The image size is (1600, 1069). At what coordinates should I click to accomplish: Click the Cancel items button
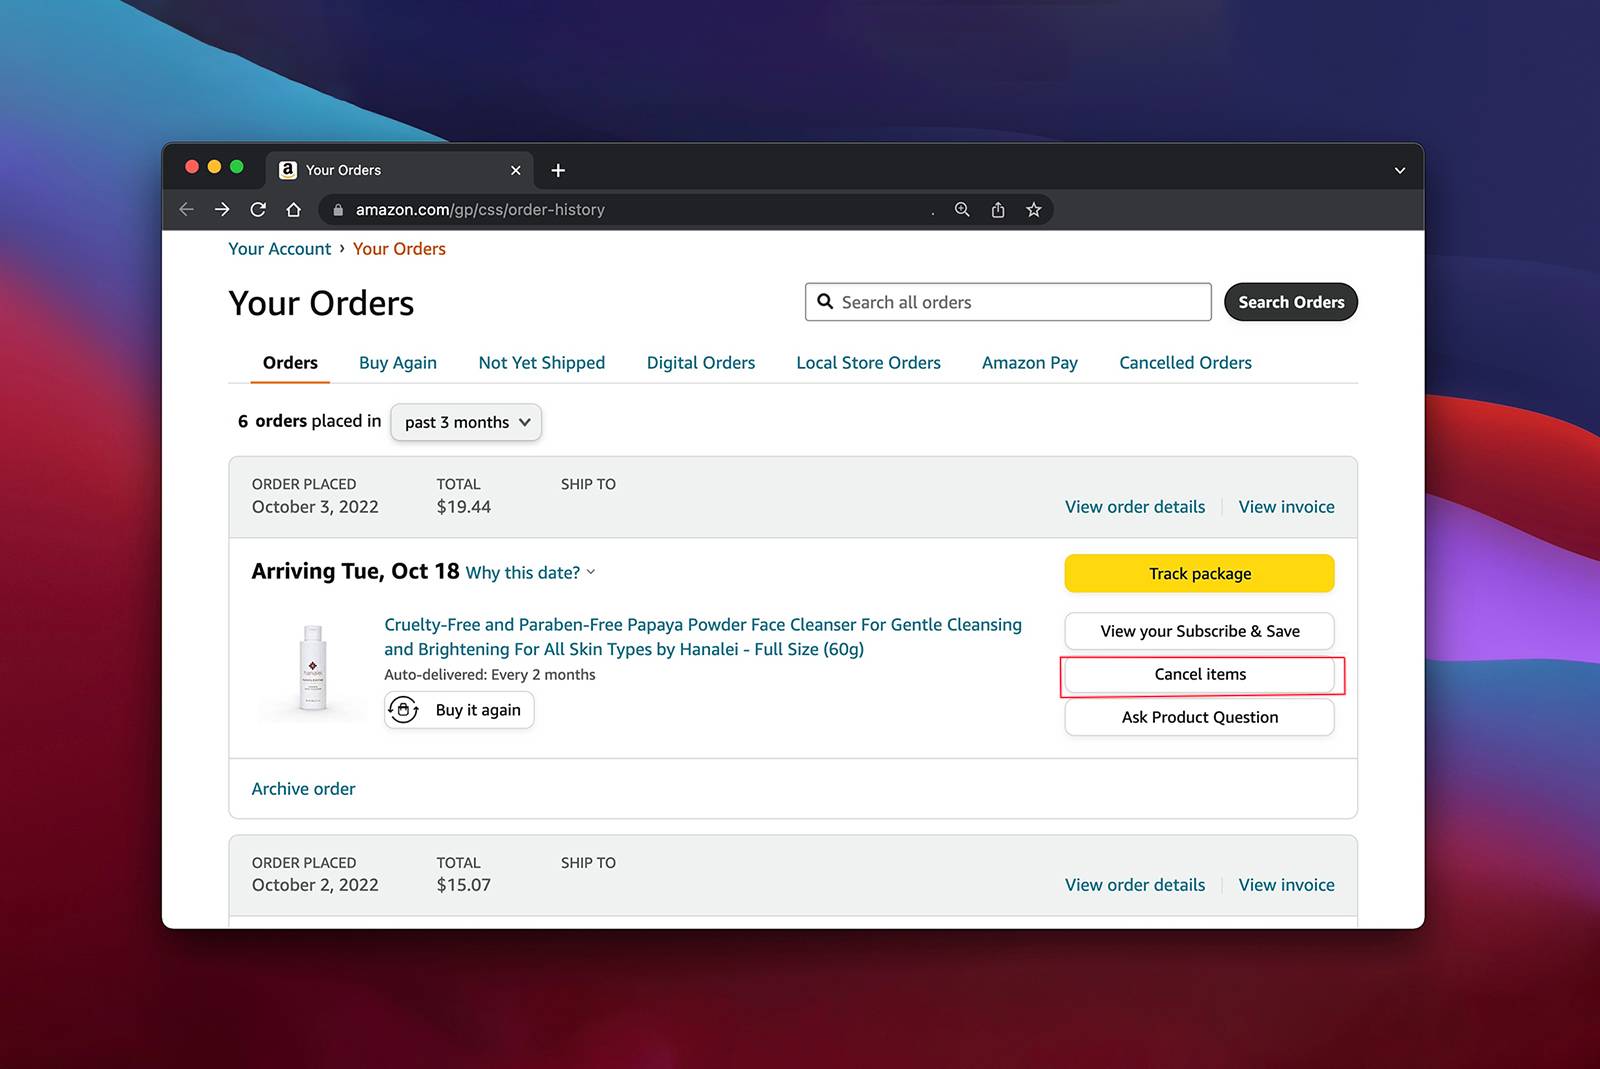coord(1199,675)
